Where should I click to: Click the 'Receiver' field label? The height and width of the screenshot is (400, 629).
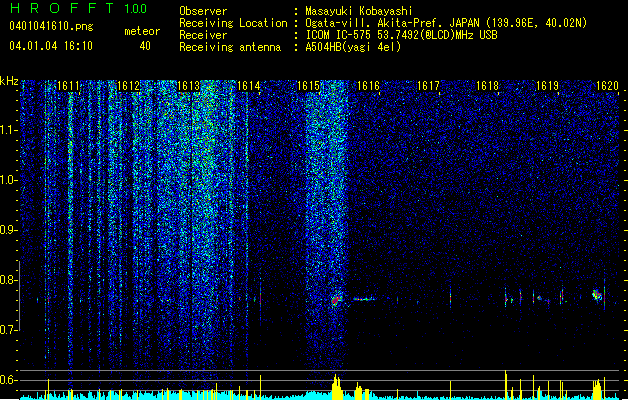203,35
